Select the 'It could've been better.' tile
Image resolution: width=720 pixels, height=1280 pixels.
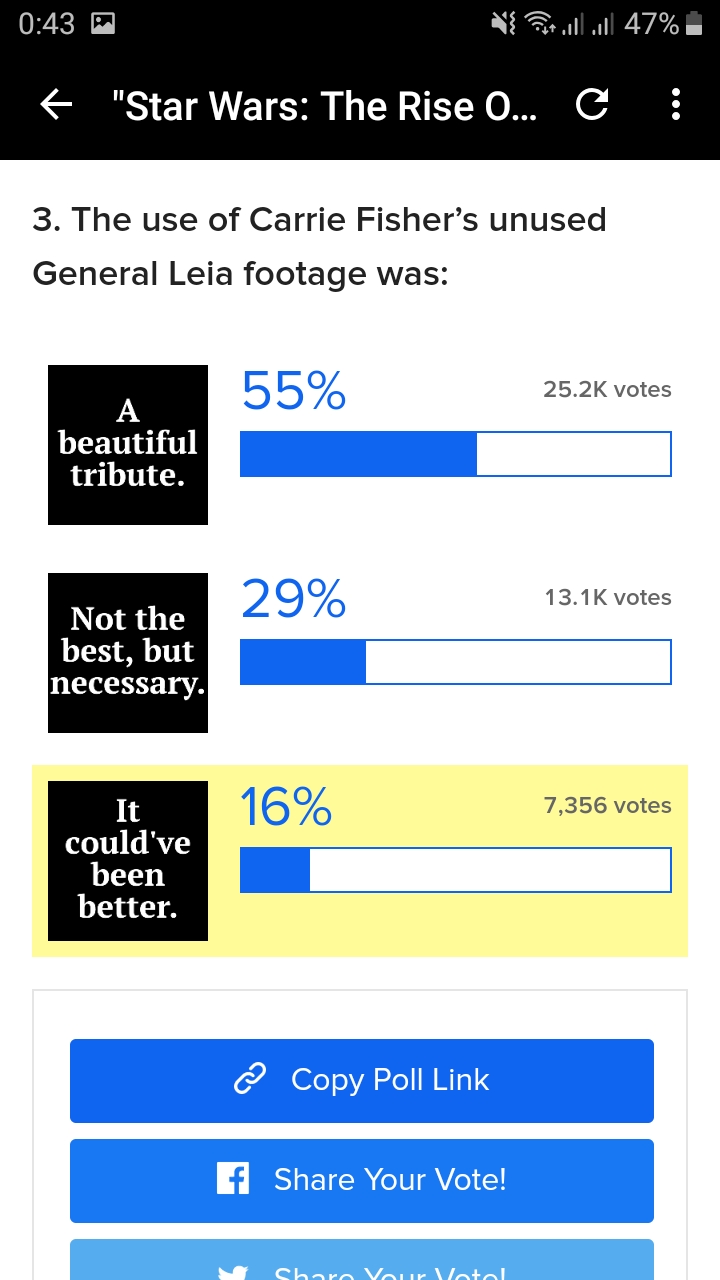point(128,861)
